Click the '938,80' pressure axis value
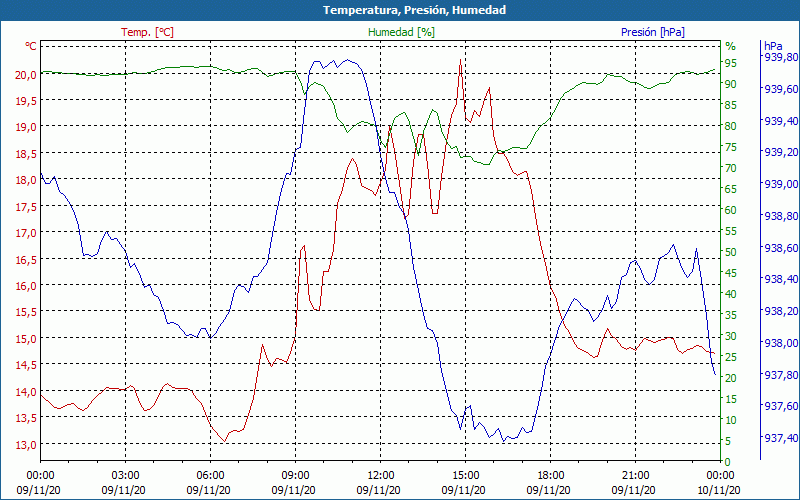Viewport: 800px width, 500px height. coord(782,216)
